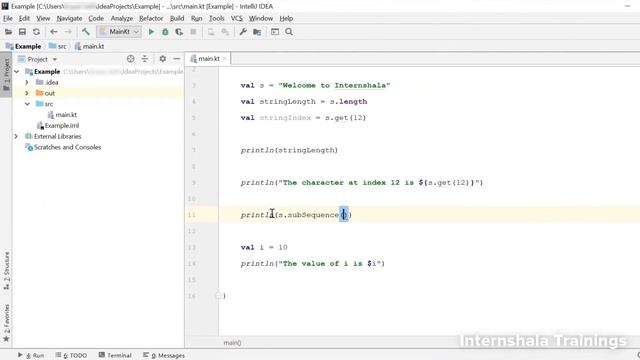The width and height of the screenshot is (640, 360).
Task: Open the VCS menu
Action: click(x=236, y=18)
